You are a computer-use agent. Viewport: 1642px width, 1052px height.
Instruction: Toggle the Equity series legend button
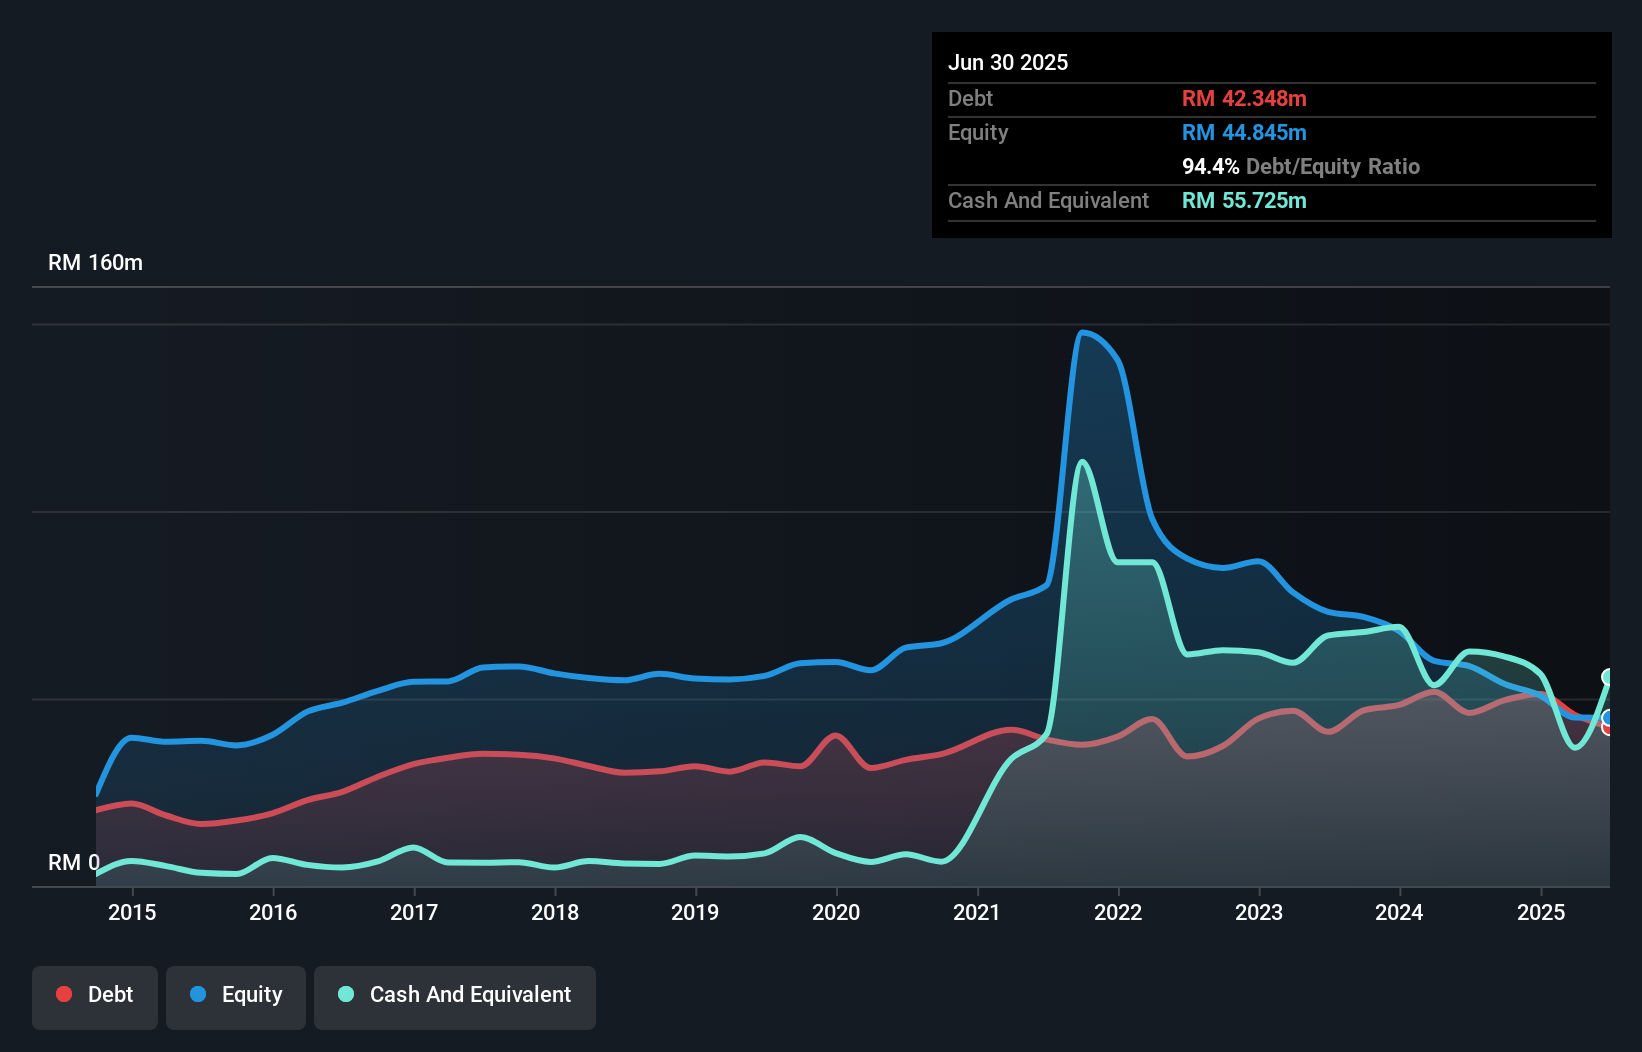pos(236,995)
